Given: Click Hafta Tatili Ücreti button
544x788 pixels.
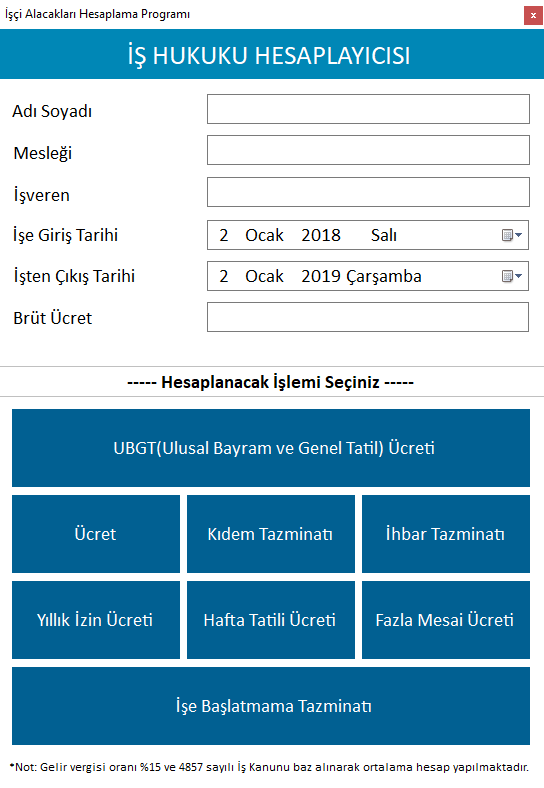Looking at the screenshot, I should click(271, 620).
